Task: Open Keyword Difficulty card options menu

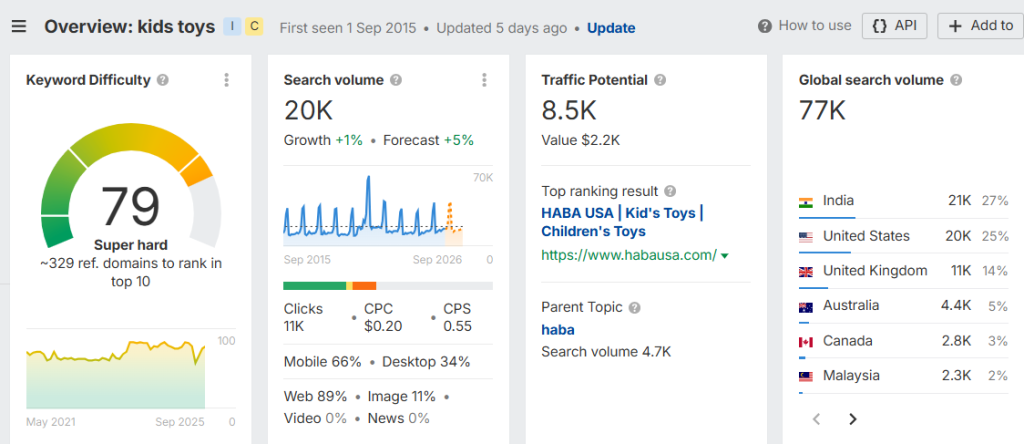Action: pos(227,80)
